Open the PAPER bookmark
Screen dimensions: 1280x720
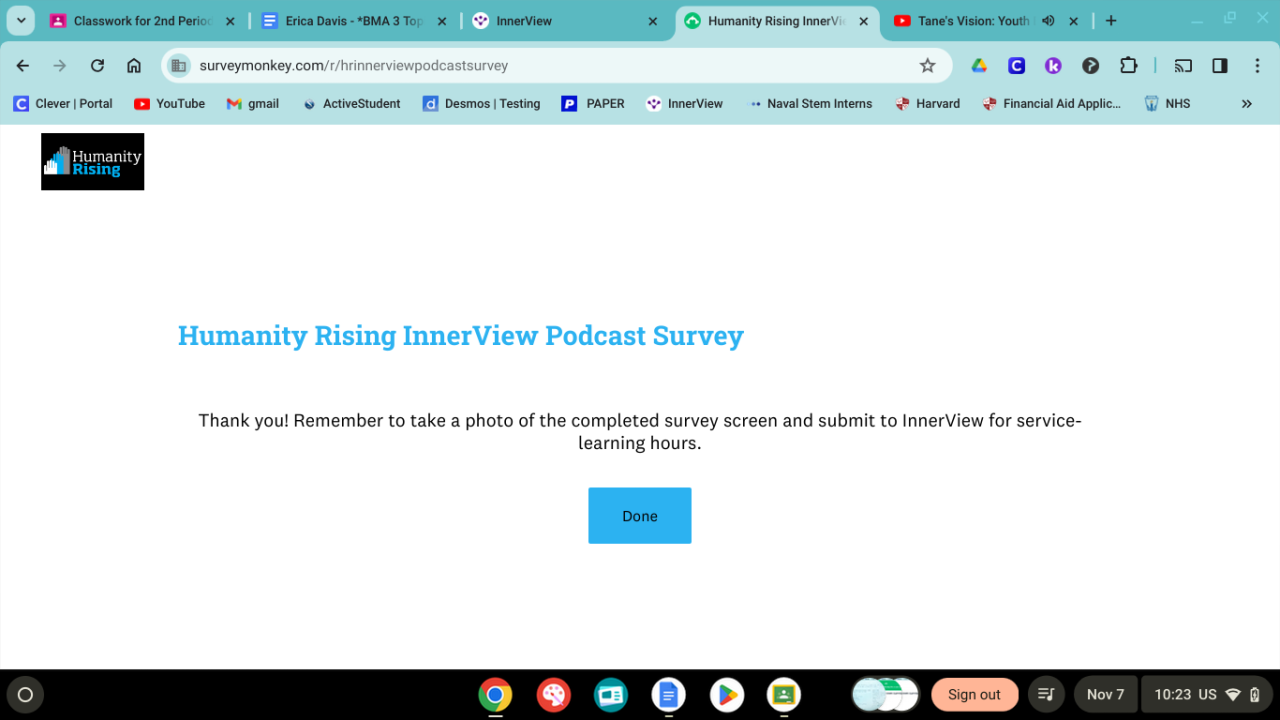(593, 104)
